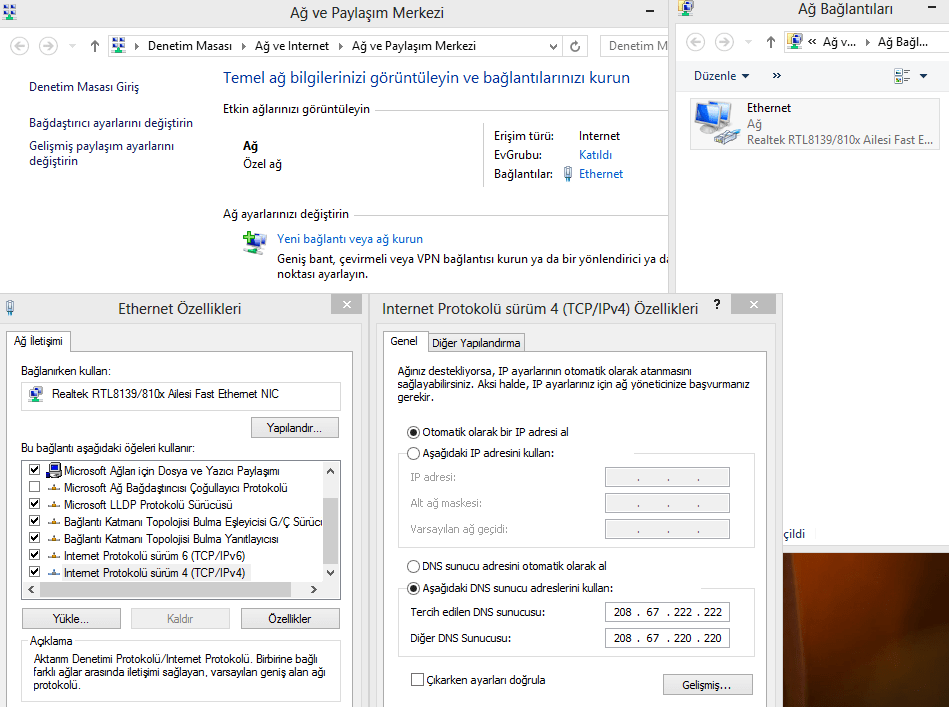Go back in Ağ ve Paylaşım Merkezi window

click(19, 46)
